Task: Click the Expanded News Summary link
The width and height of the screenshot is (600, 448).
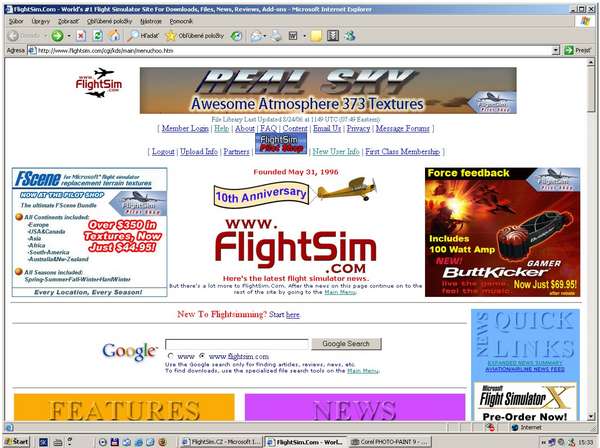Action: [x=525, y=363]
